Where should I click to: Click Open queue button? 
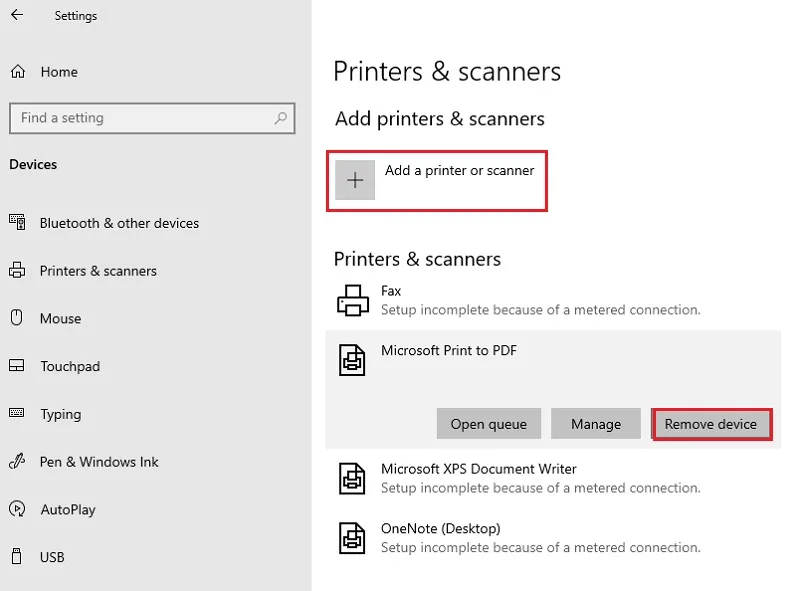point(489,424)
